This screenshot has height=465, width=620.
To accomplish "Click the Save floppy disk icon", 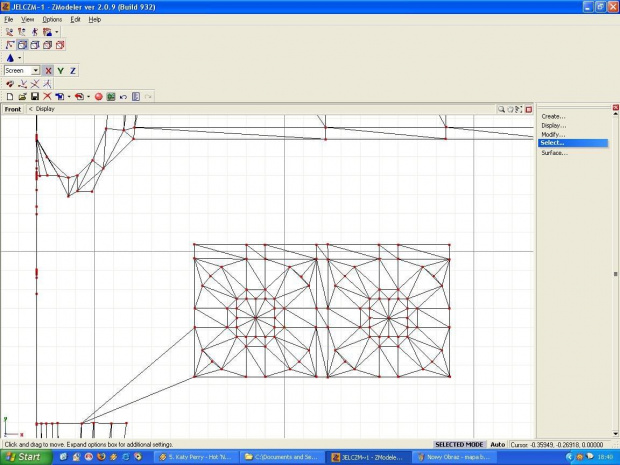I will 34,97.
